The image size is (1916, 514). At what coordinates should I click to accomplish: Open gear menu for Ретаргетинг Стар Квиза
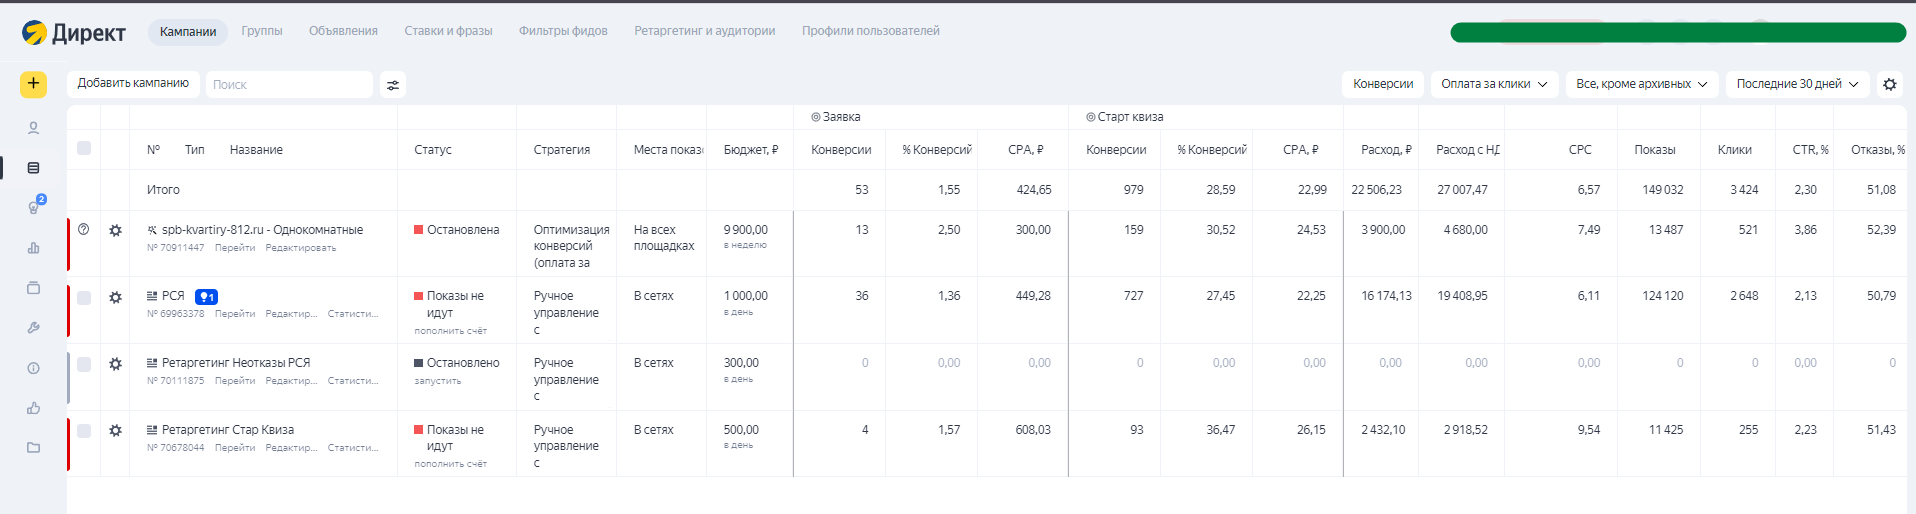(x=116, y=430)
